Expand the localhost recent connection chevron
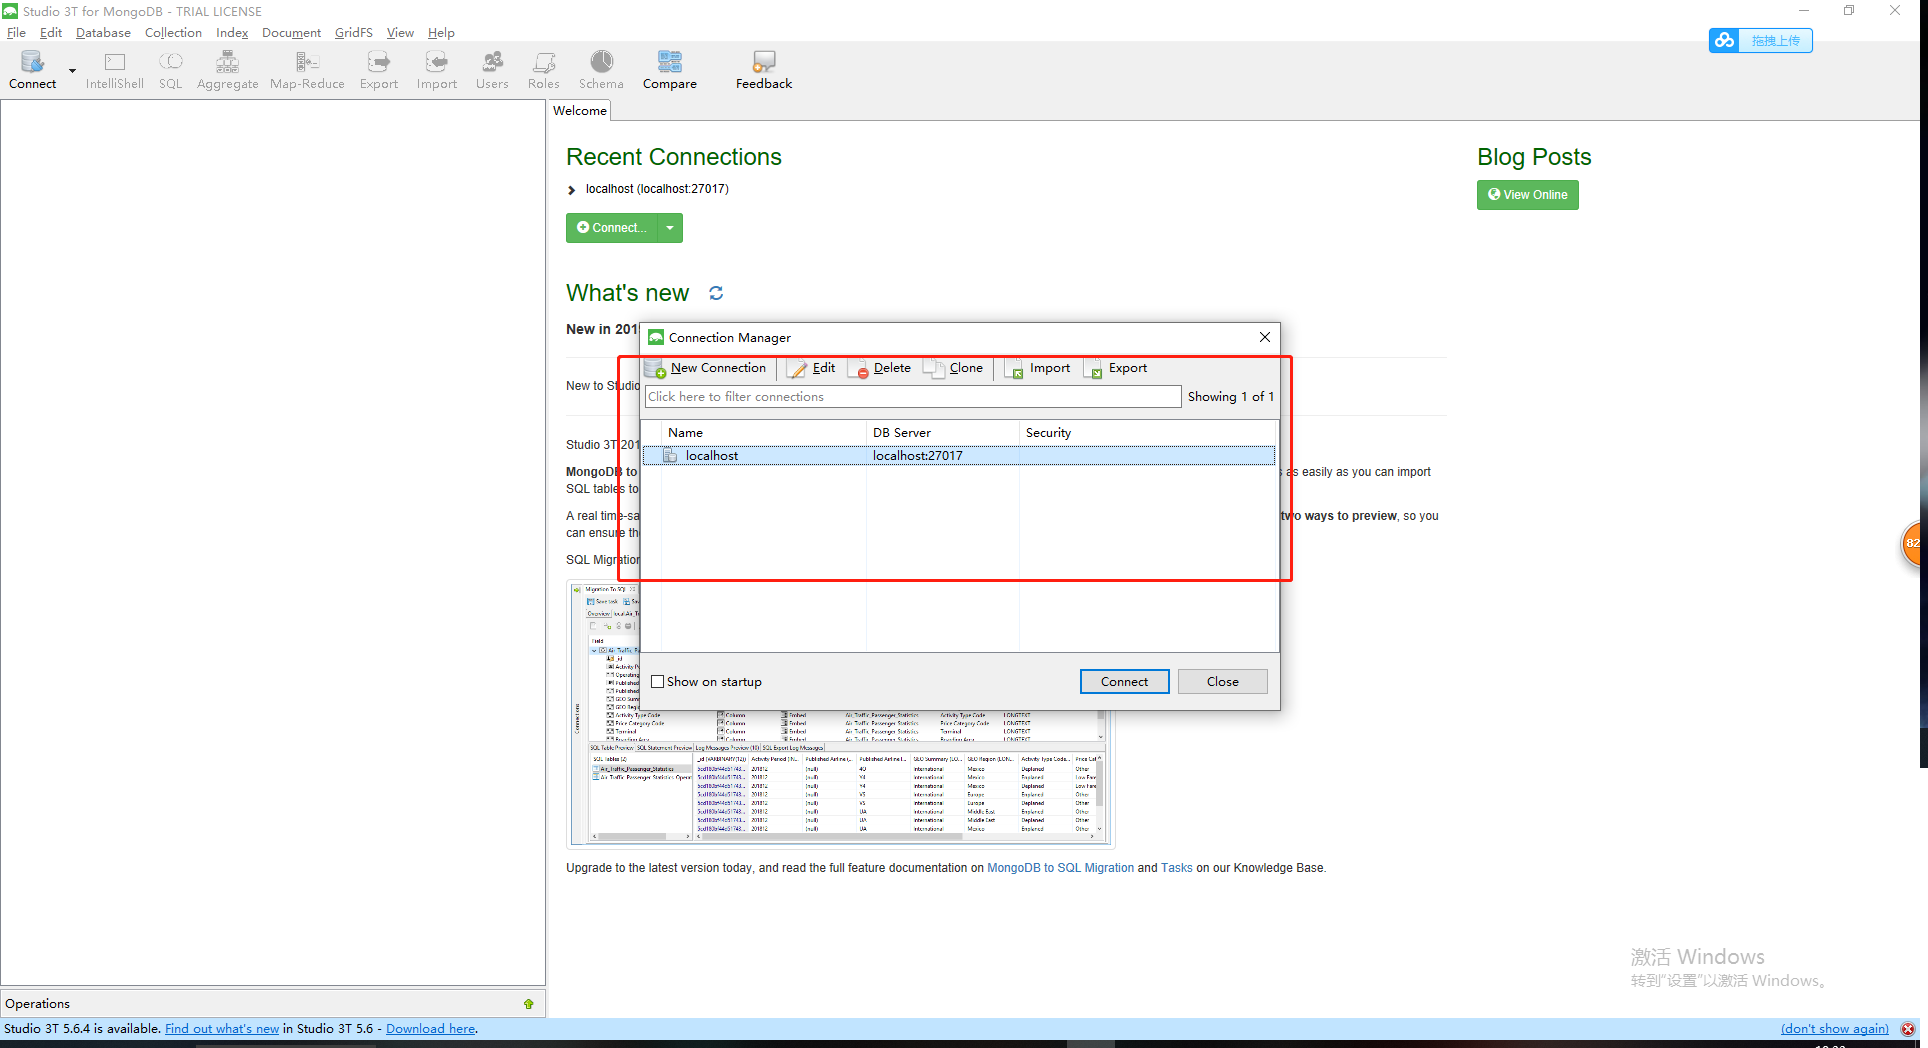The height and width of the screenshot is (1048, 1928). tap(572, 190)
